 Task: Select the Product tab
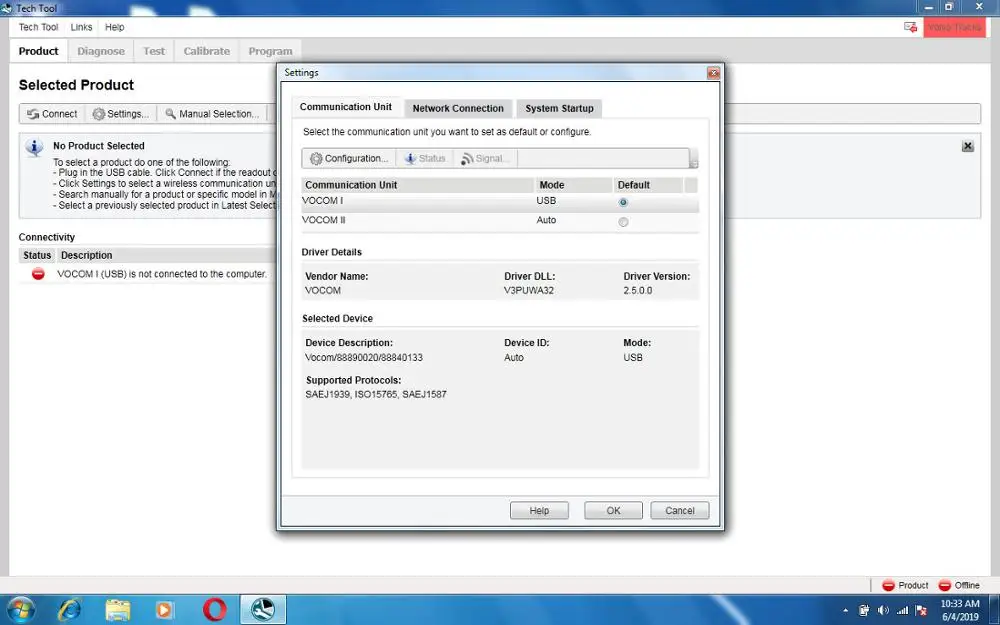[x=38, y=51]
